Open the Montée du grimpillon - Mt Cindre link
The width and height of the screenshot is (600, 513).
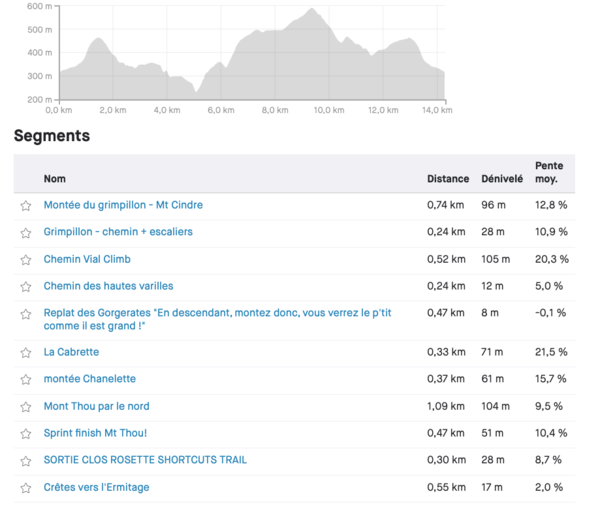(x=123, y=205)
